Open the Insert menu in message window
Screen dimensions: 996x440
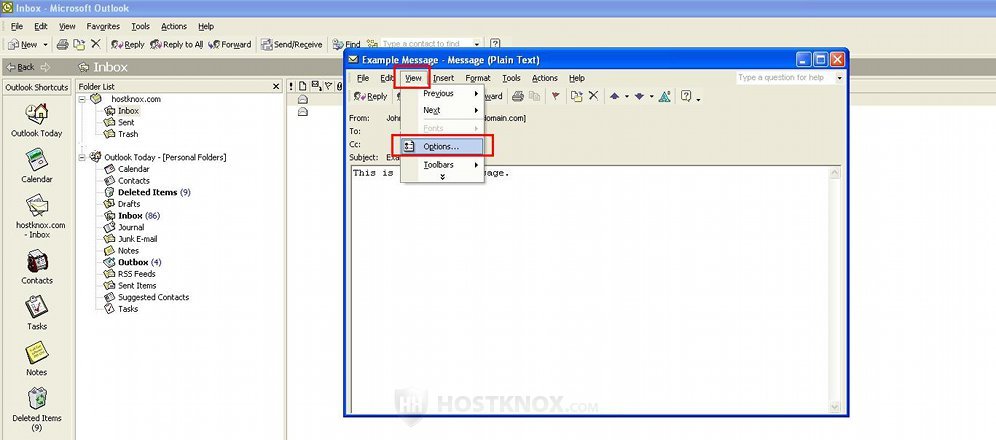click(x=443, y=78)
